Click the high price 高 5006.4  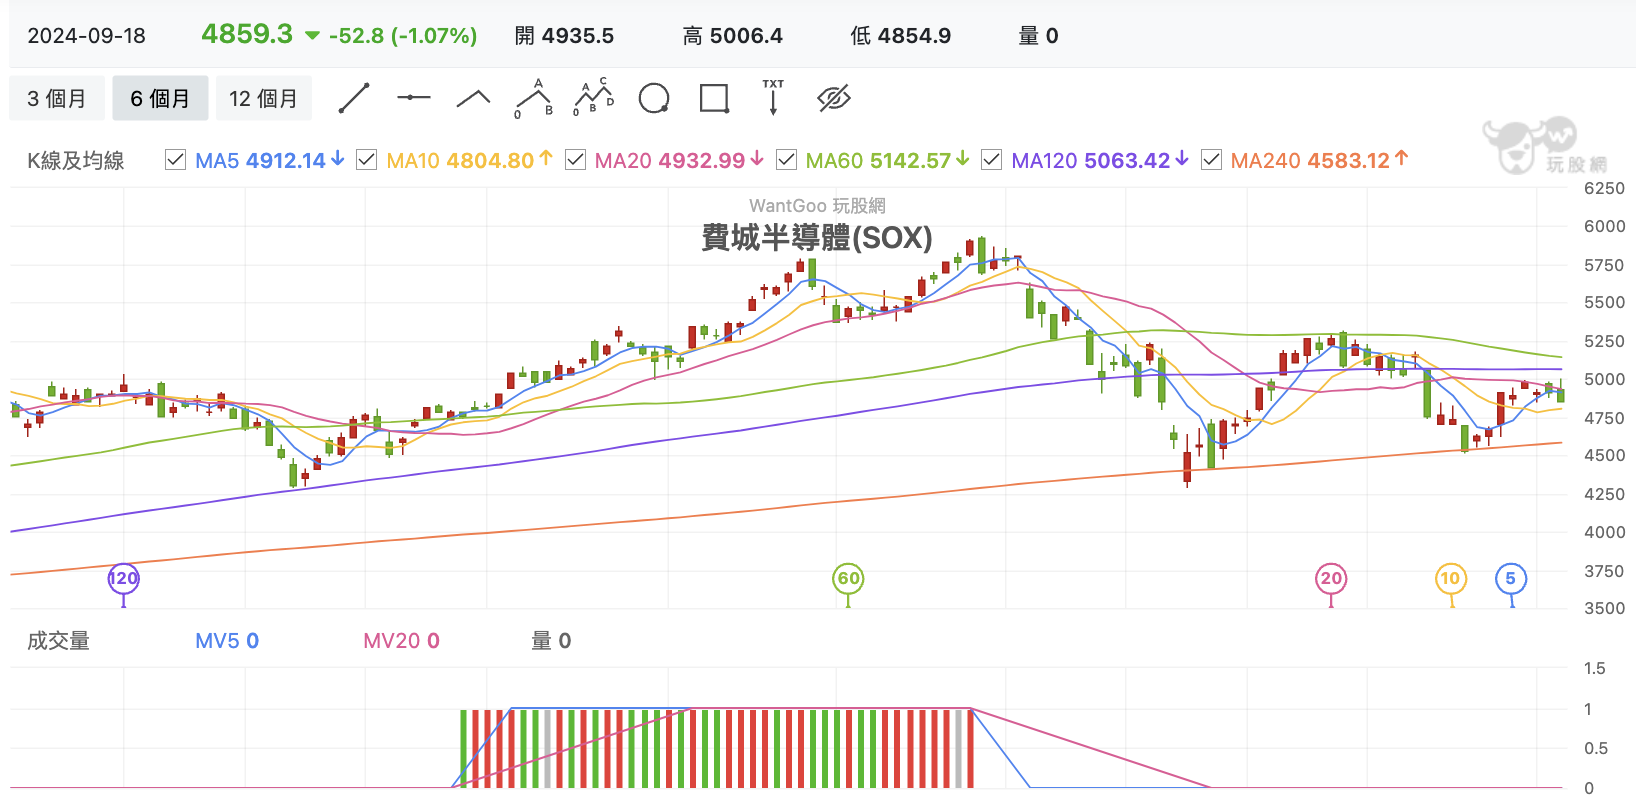point(733,36)
